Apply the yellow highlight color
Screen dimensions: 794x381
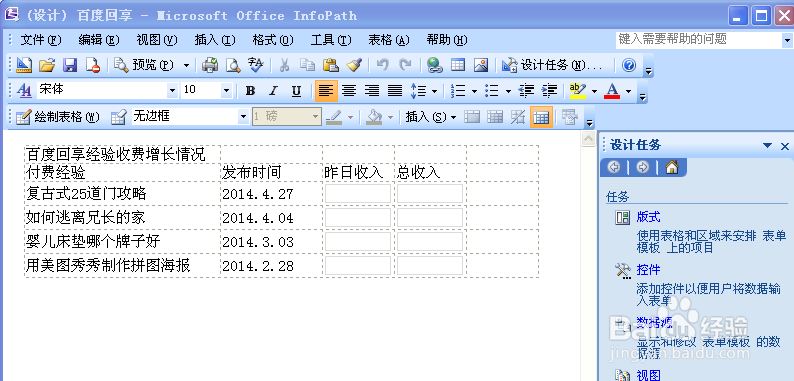[577, 91]
